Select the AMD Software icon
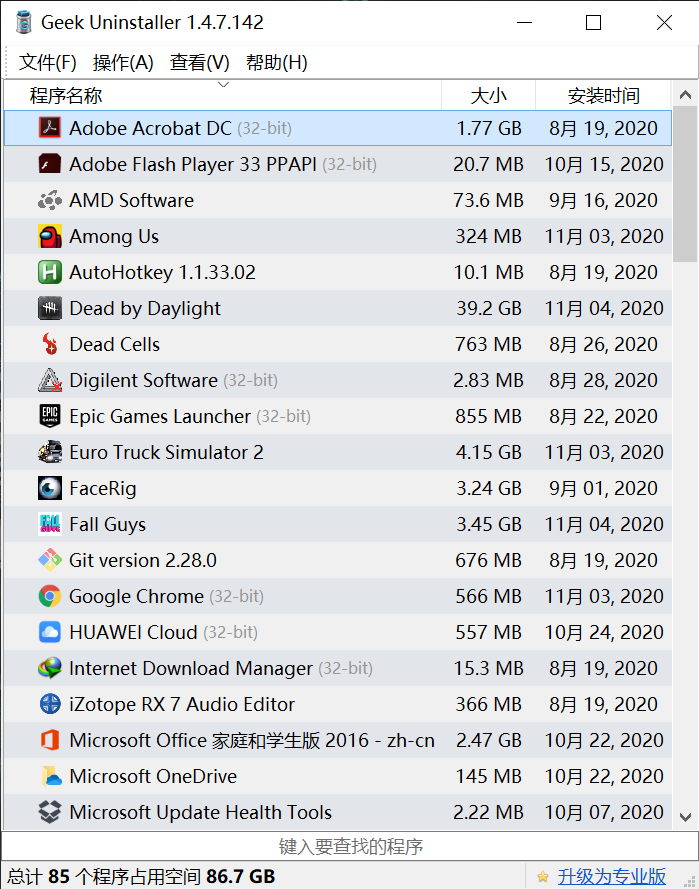 tap(50, 200)
